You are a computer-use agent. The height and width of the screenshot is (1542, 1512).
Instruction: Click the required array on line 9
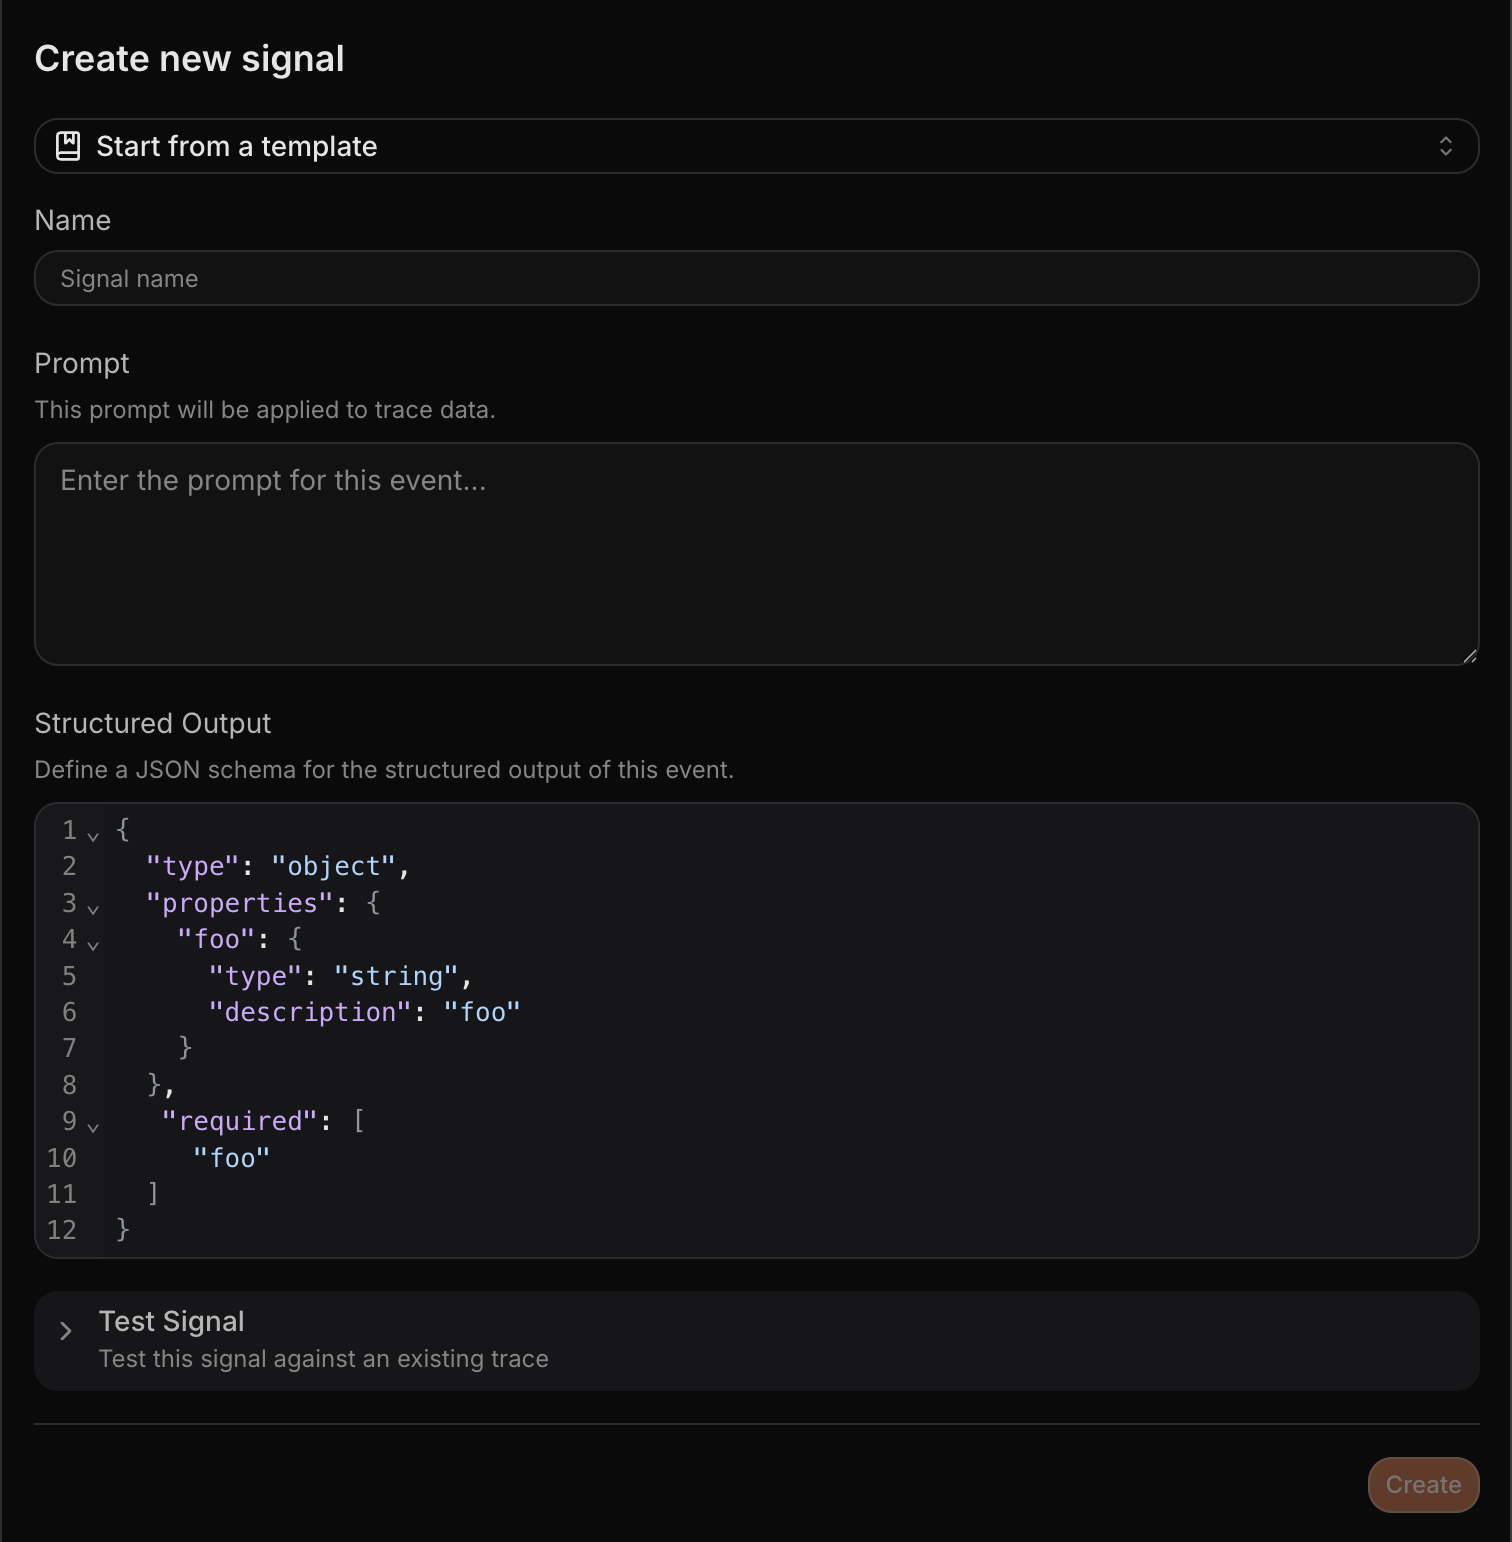click(240, 1120)
